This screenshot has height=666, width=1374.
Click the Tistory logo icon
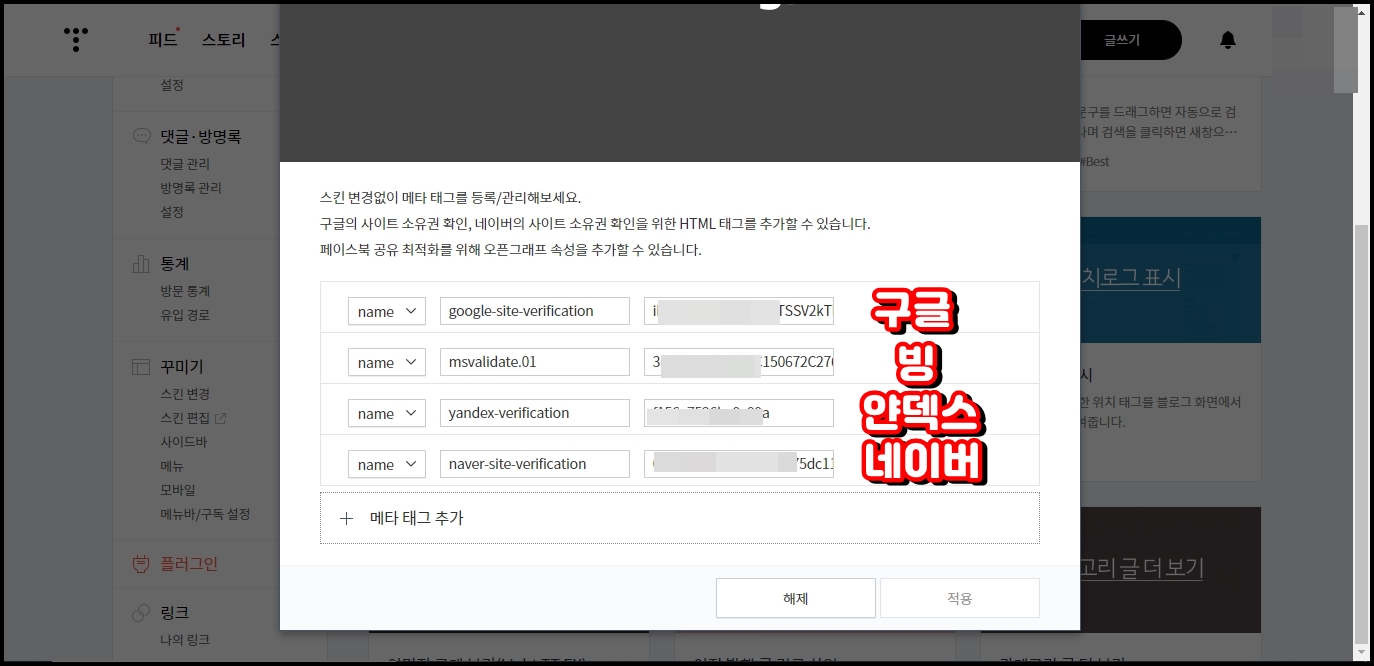(x=76, y=39)
